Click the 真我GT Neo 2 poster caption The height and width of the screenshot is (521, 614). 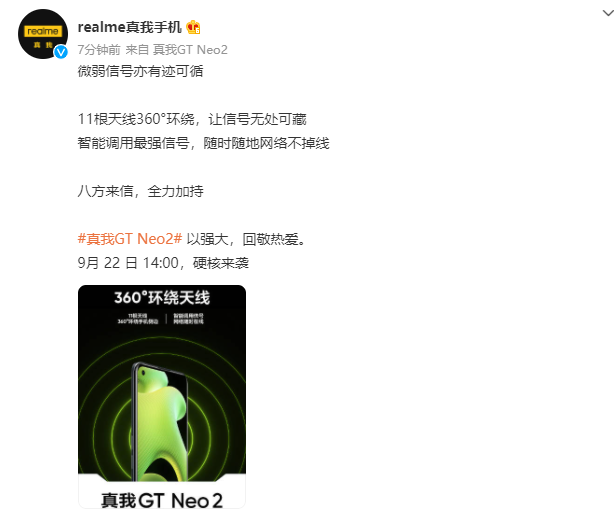click(162, 500)
